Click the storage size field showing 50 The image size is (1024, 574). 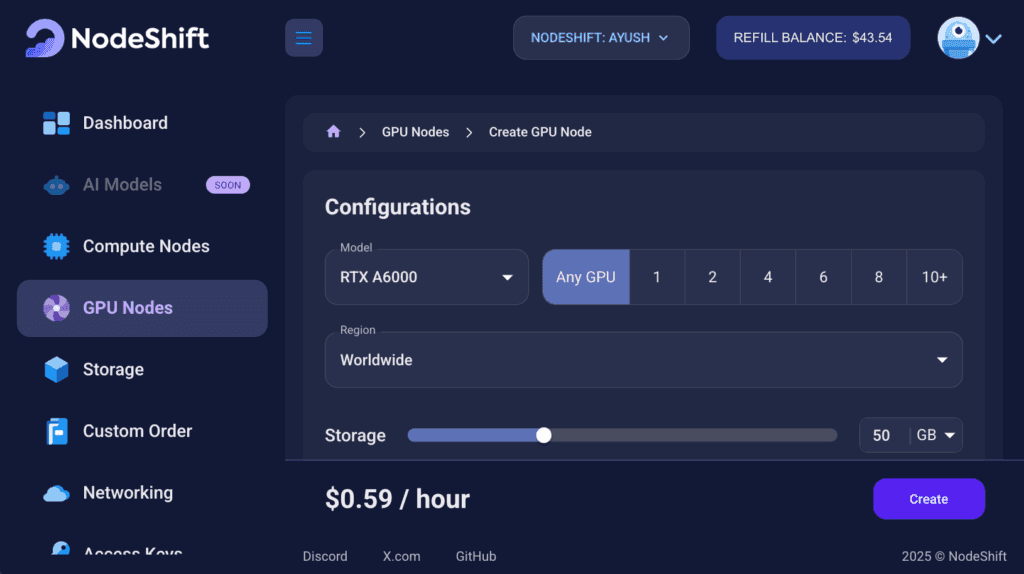[x=883, y=435]
